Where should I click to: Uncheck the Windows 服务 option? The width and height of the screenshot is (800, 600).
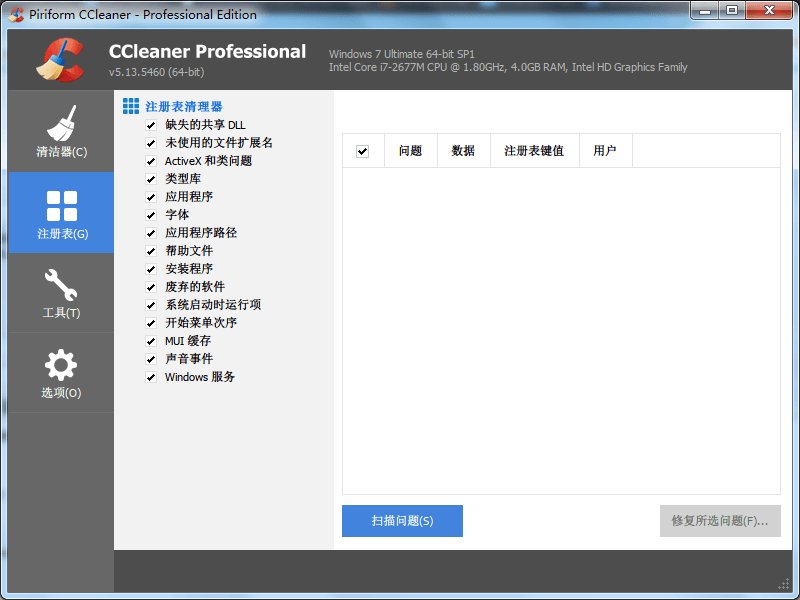pyautogui.click(x=151, y=377)
